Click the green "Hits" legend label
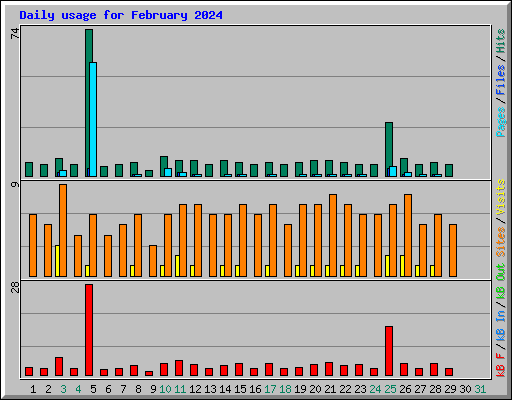This screenshot has height=400, width=512. [x=501, y=41]
